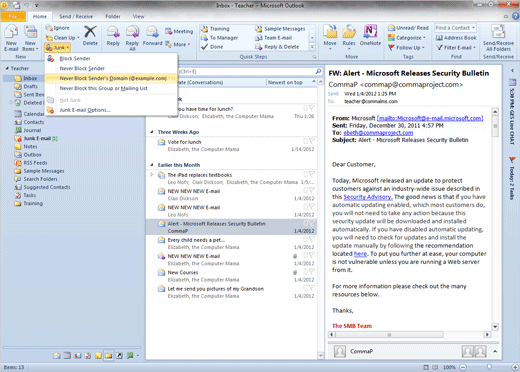Choose Block Sender from Junk menu
520x372 pixels.
[x=111, y=58]
